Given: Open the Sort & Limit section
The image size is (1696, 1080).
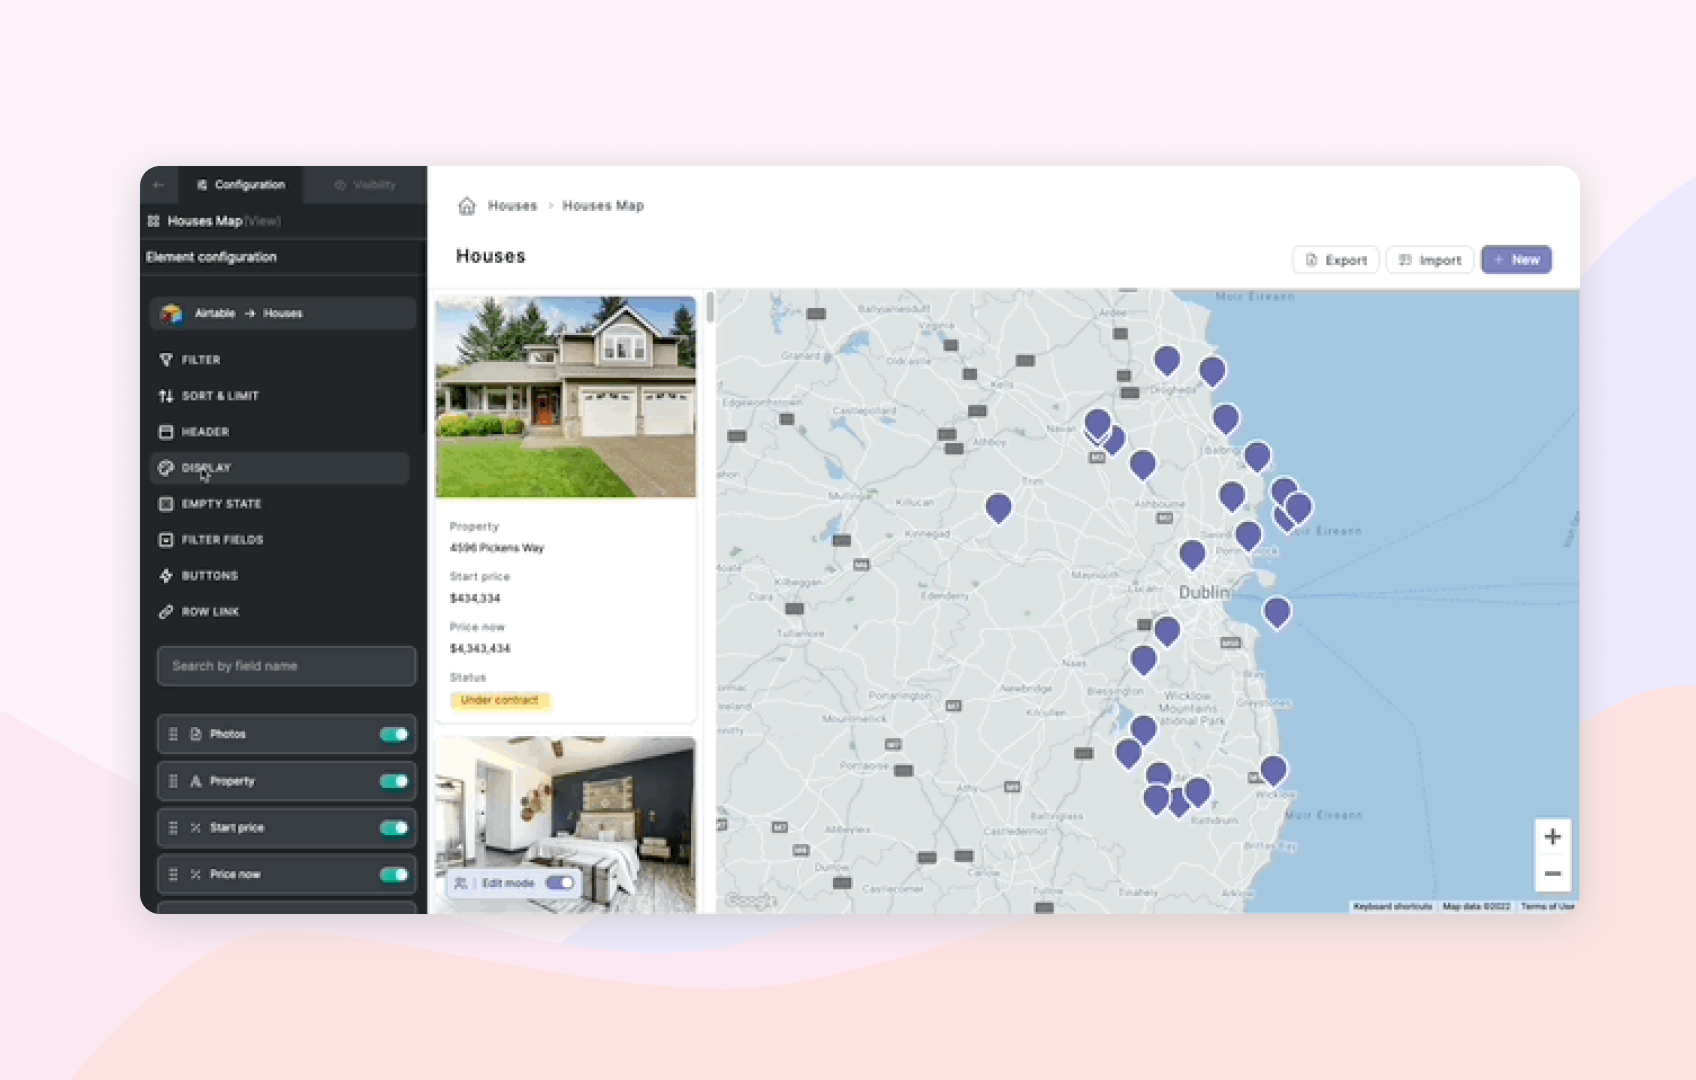Looking at the screenshot, I should 220,396.
